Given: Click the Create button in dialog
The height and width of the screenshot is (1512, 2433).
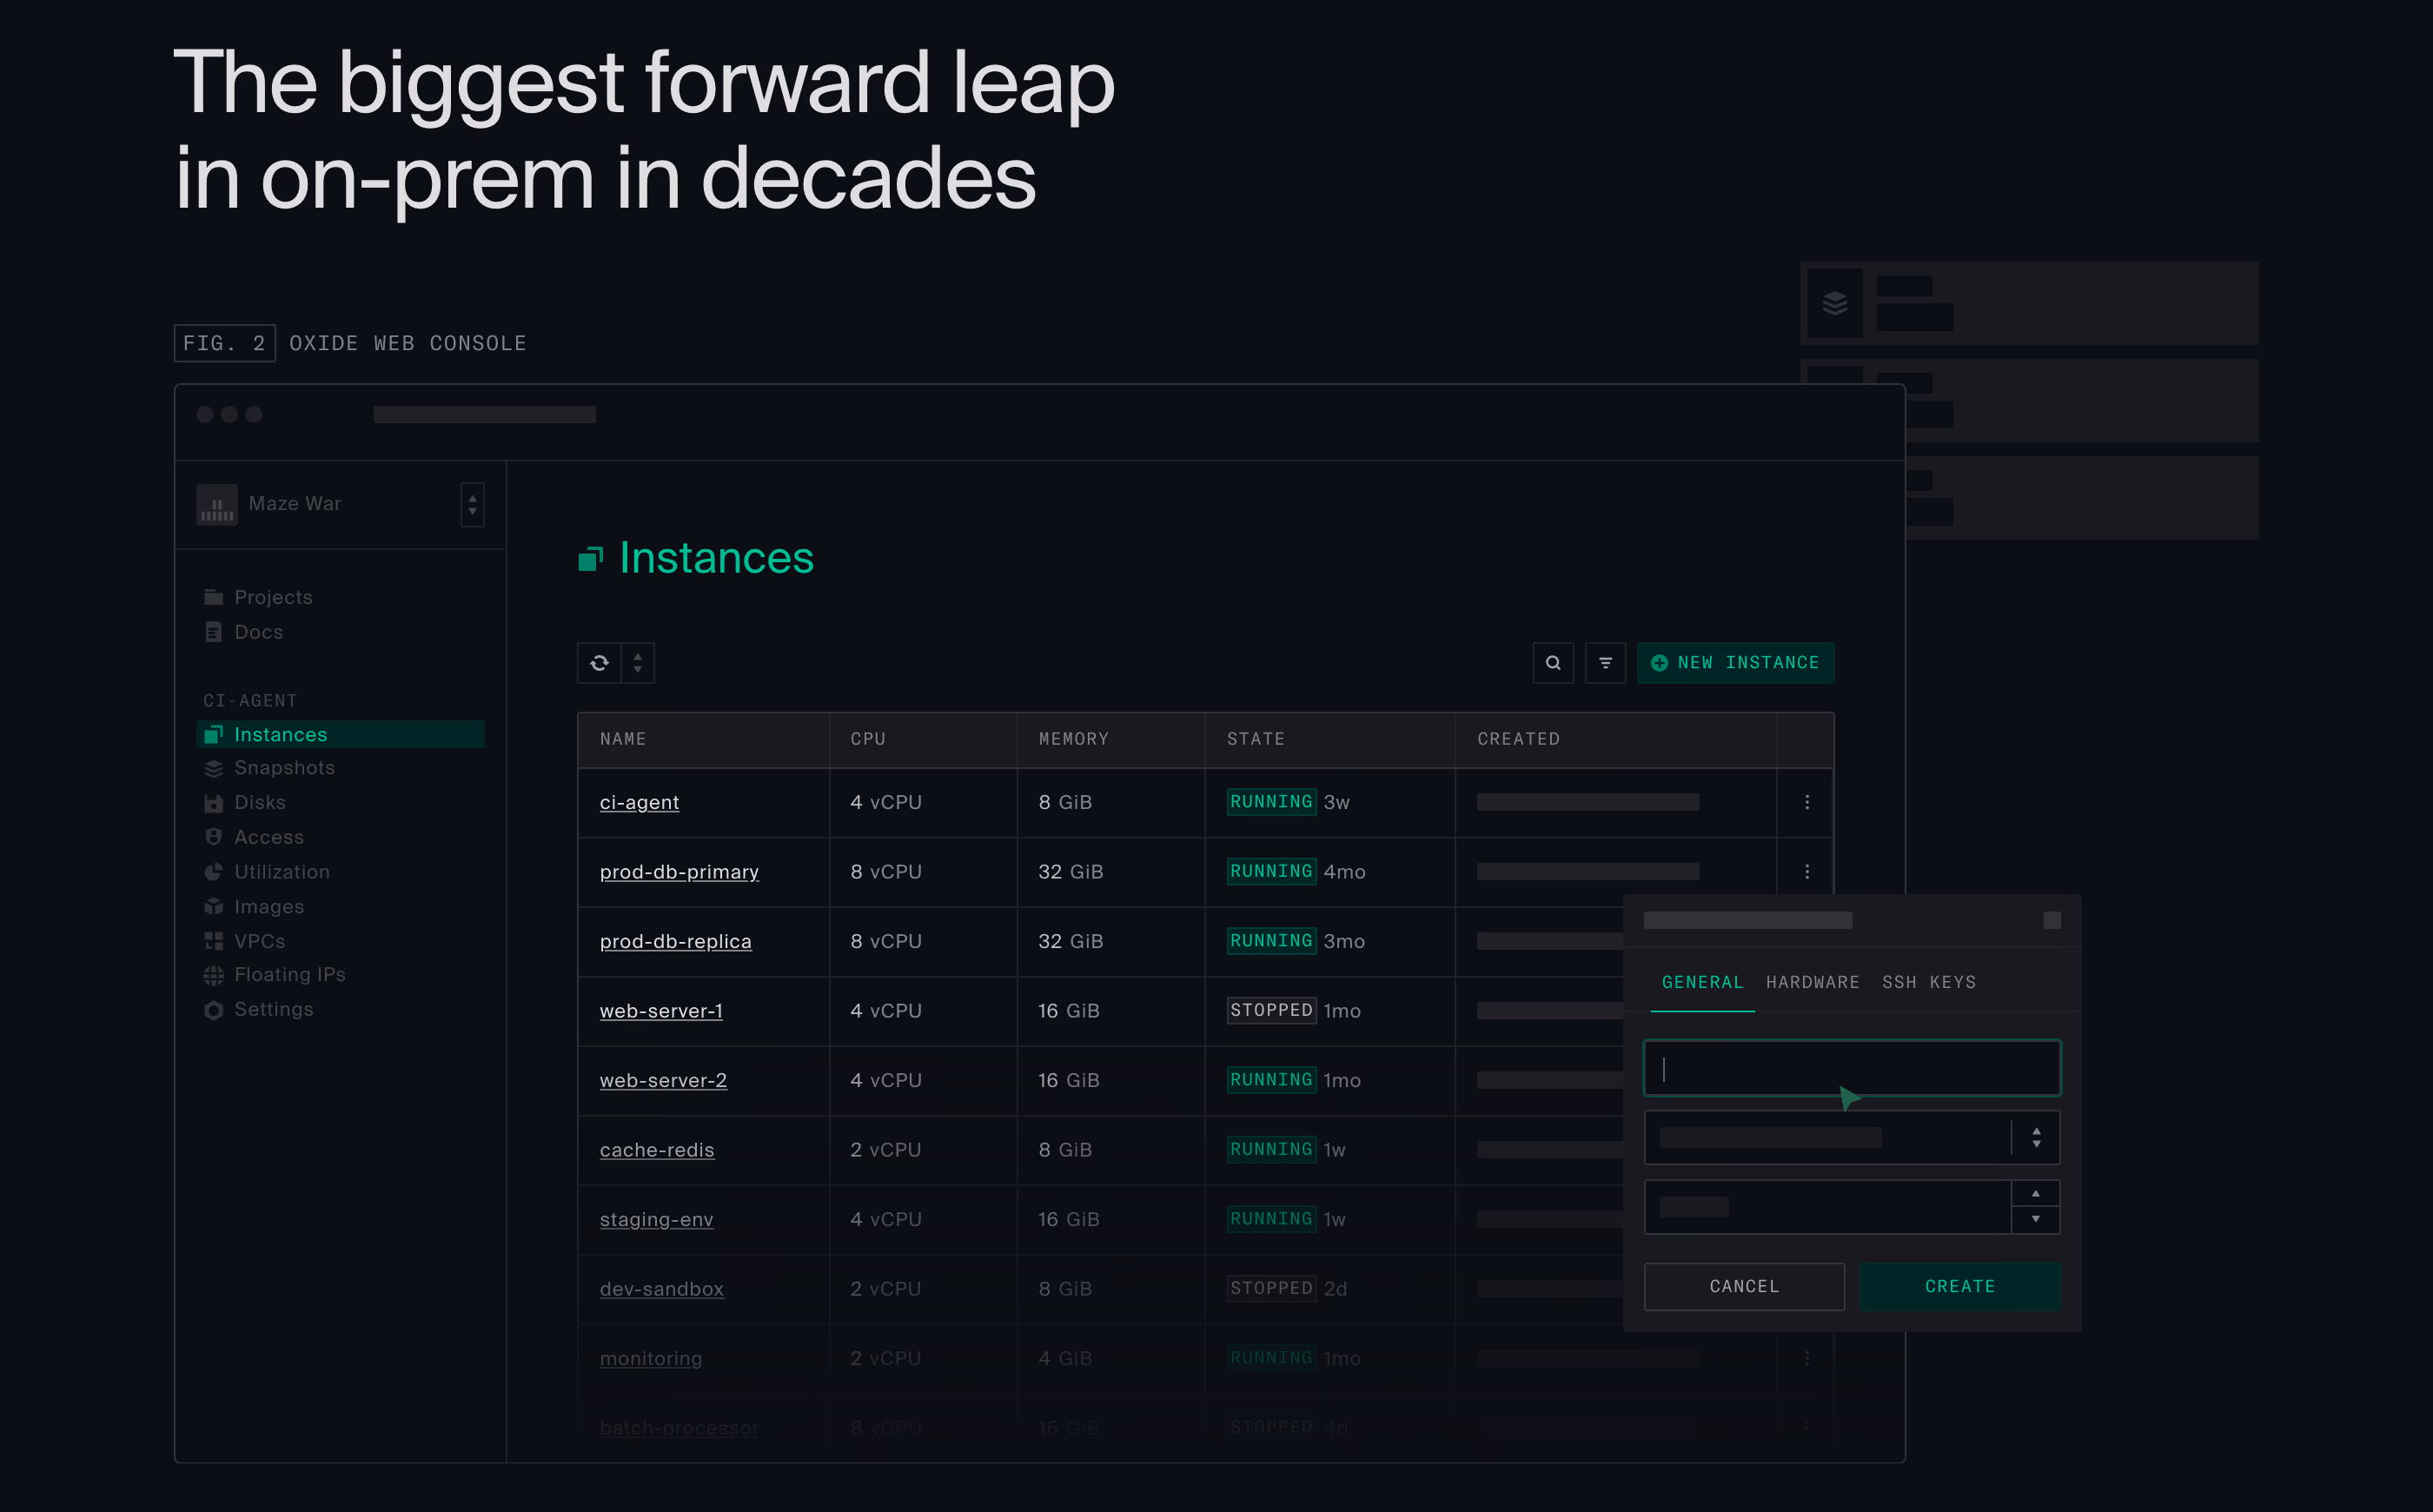Looking at the screenshot, I should pos(1959,1286).
